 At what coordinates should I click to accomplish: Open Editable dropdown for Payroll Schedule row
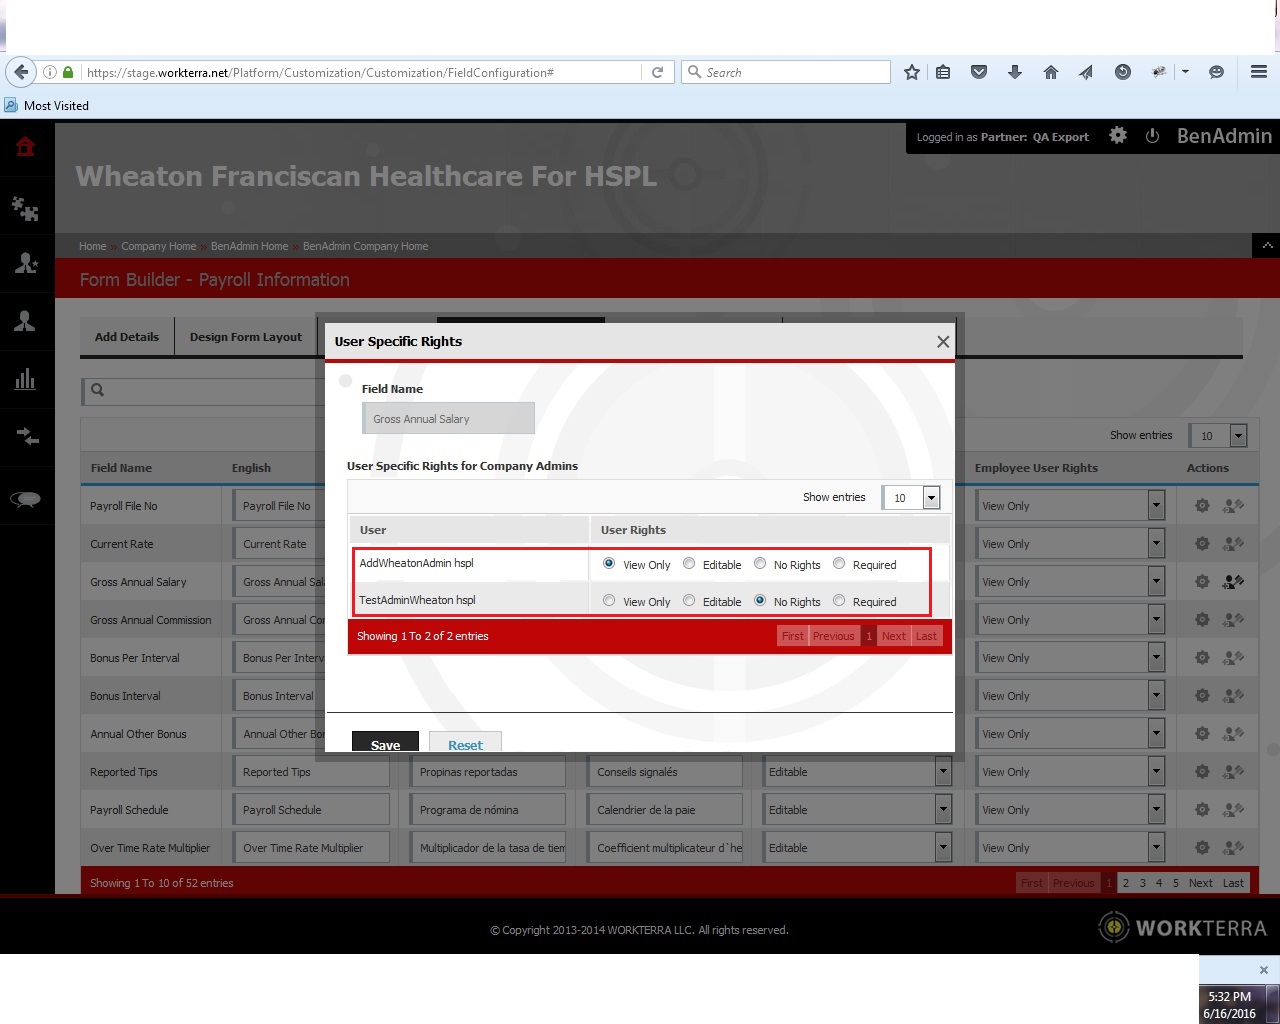coord(856,810)
